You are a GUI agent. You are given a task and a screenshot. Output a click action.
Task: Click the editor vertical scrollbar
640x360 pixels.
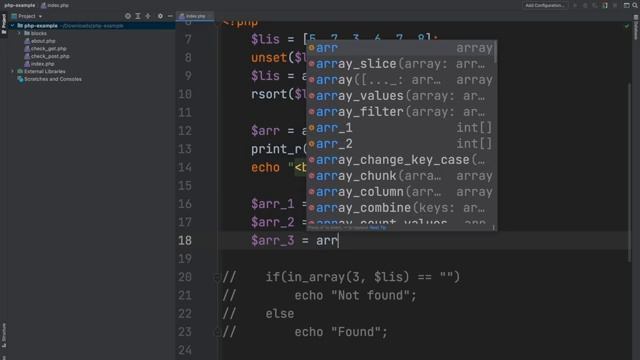pyautogui.click(x=630, y=171)
